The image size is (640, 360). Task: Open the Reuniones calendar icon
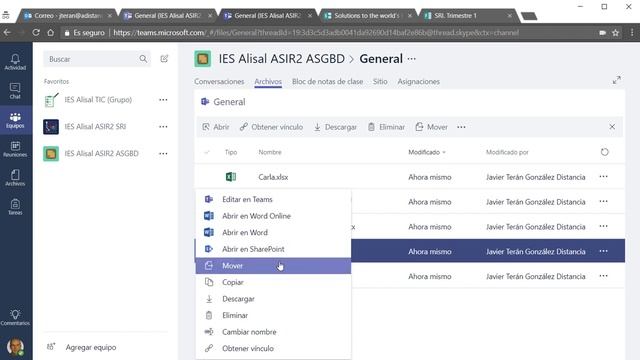(x=15, y=149)
